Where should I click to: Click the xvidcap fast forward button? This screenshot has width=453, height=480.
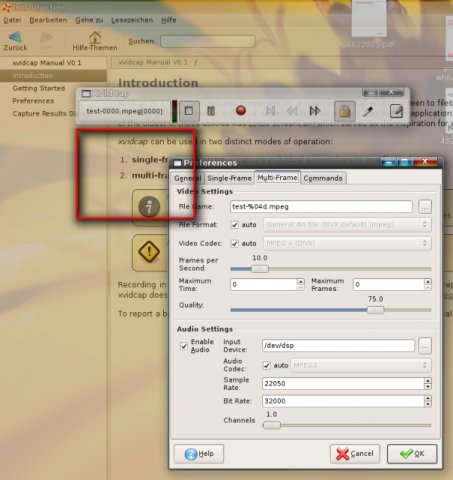click(315, 111)
